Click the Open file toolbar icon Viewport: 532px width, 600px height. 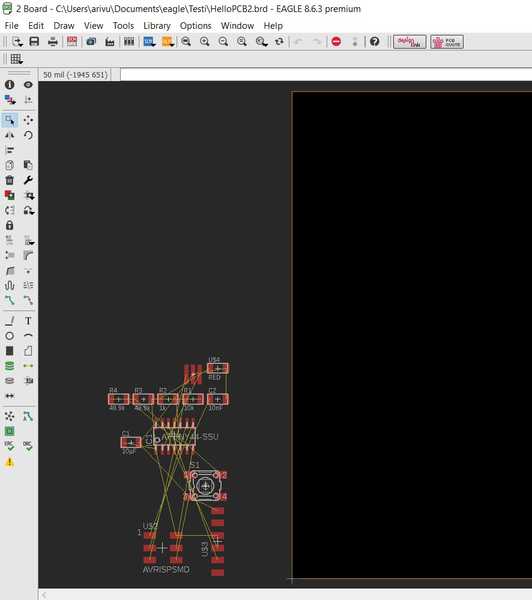(17, 41)
